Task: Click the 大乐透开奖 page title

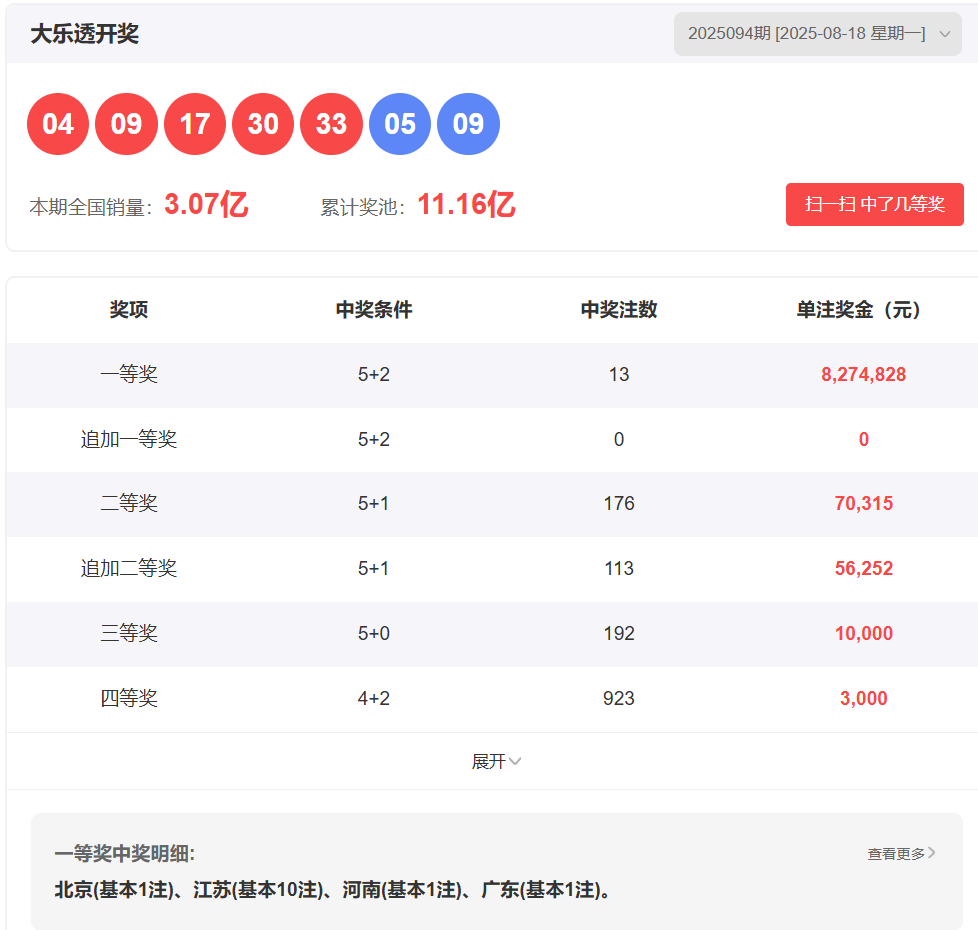Action: point(84,34)
